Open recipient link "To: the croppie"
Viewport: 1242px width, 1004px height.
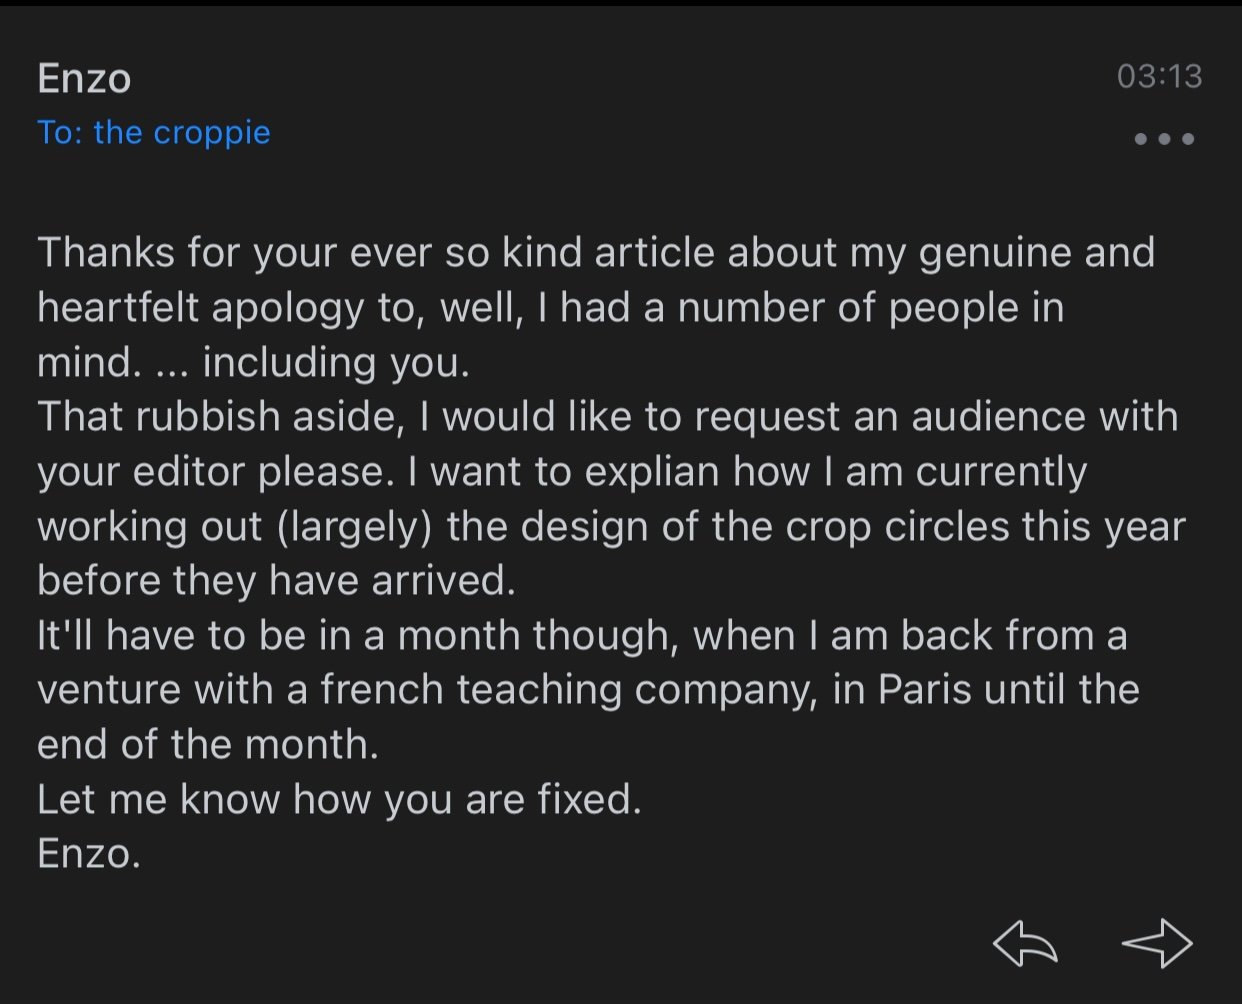(x=154, y=132)
